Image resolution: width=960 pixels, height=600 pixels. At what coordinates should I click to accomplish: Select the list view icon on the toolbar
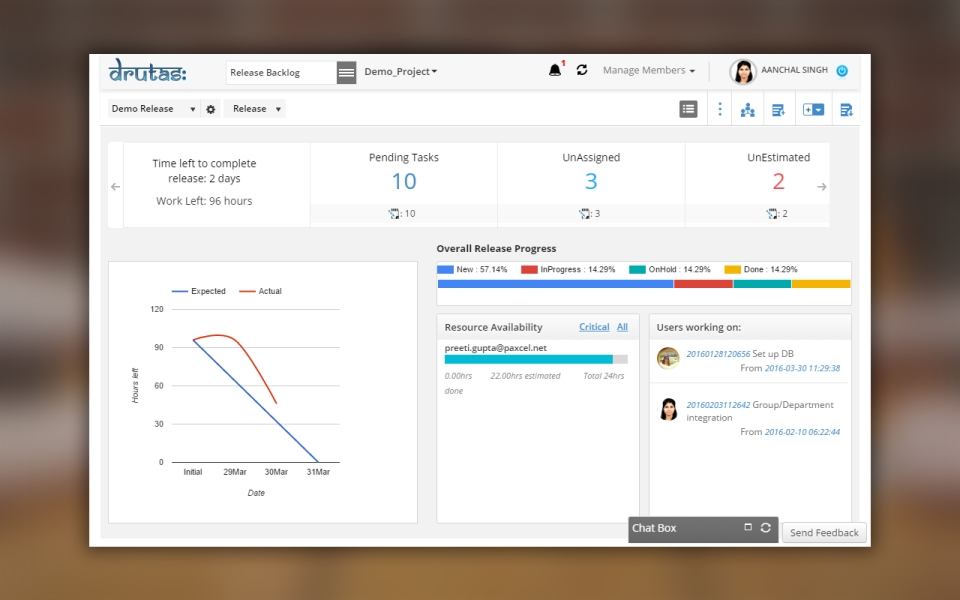pos(688,108)
